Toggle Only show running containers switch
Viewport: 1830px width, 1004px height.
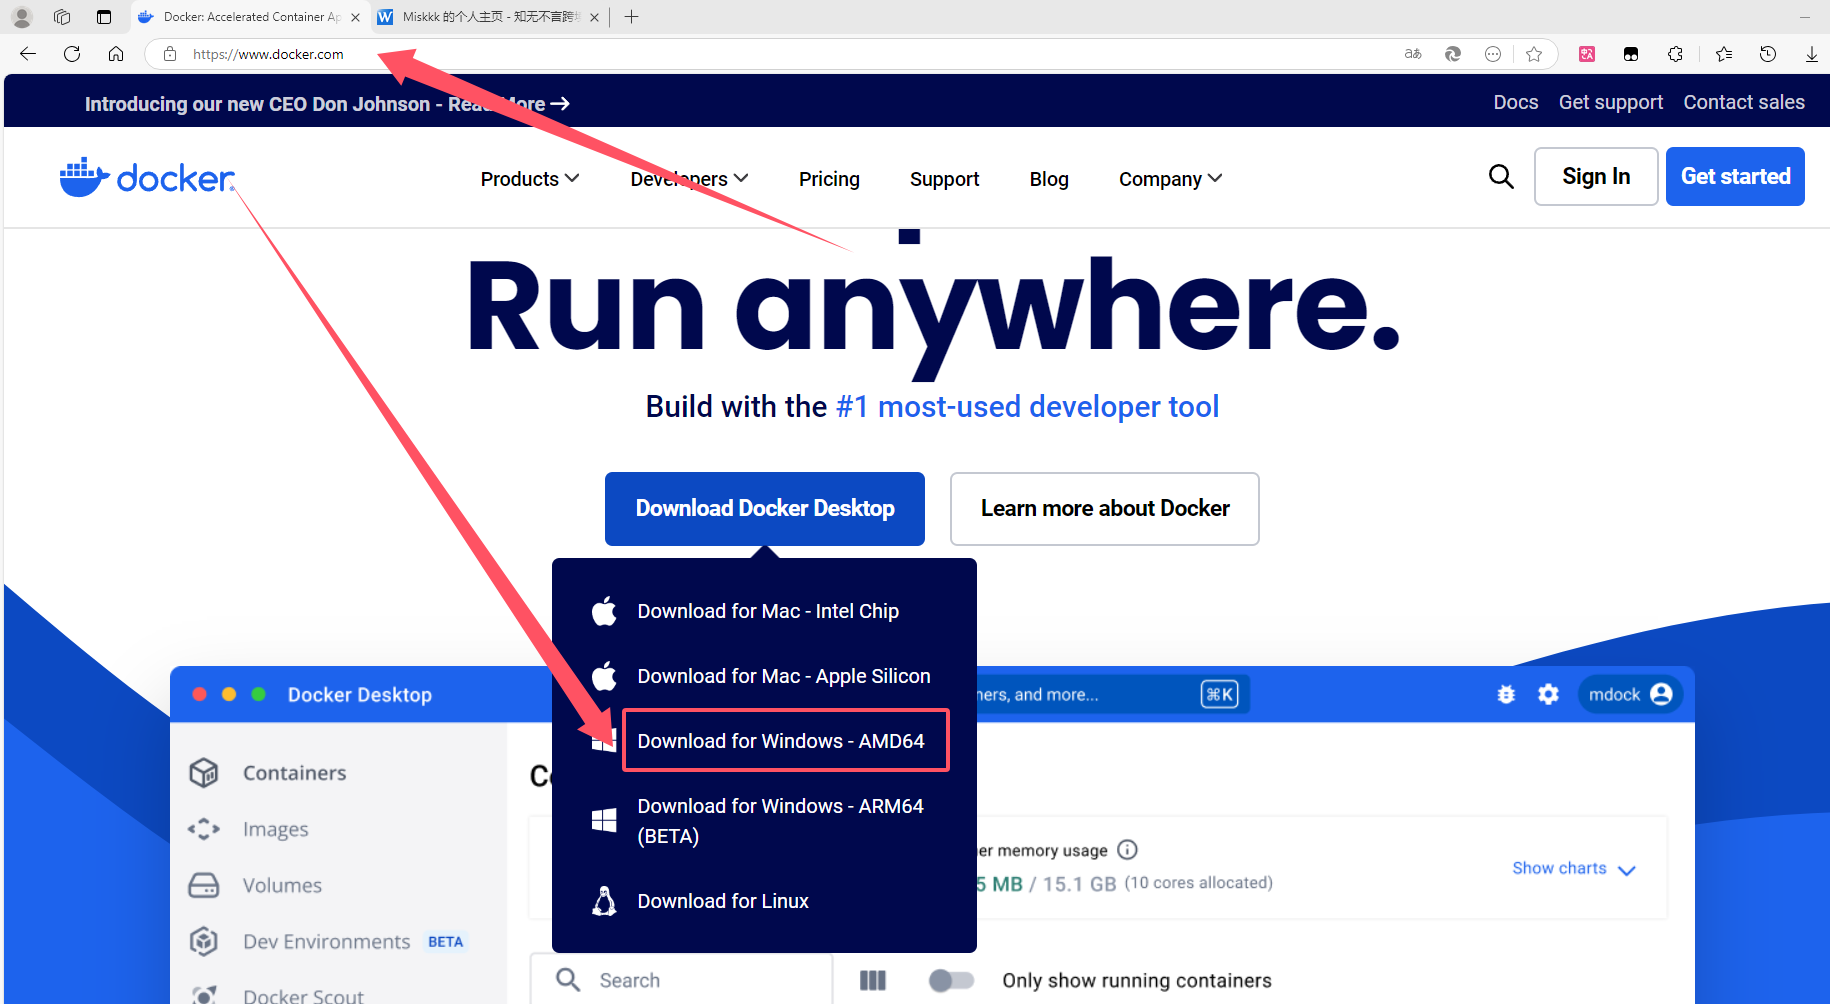pos(951,980)
